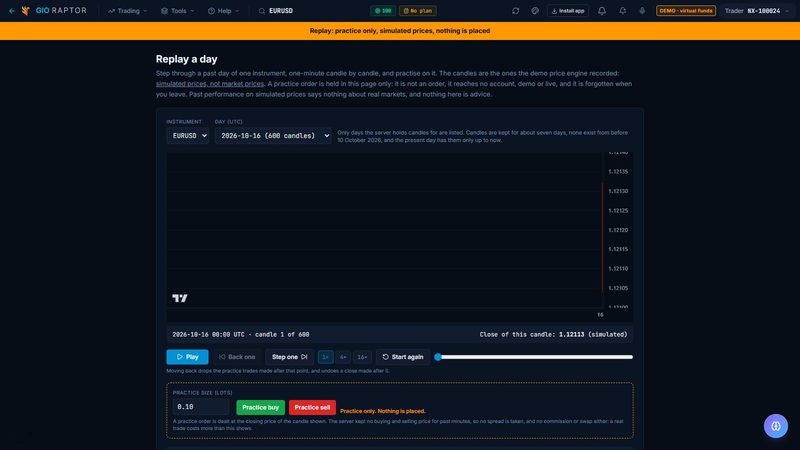Viewport: 800px width, 450px height.
Task: Click the microphone icon in header
Action: tap(642, 11)
